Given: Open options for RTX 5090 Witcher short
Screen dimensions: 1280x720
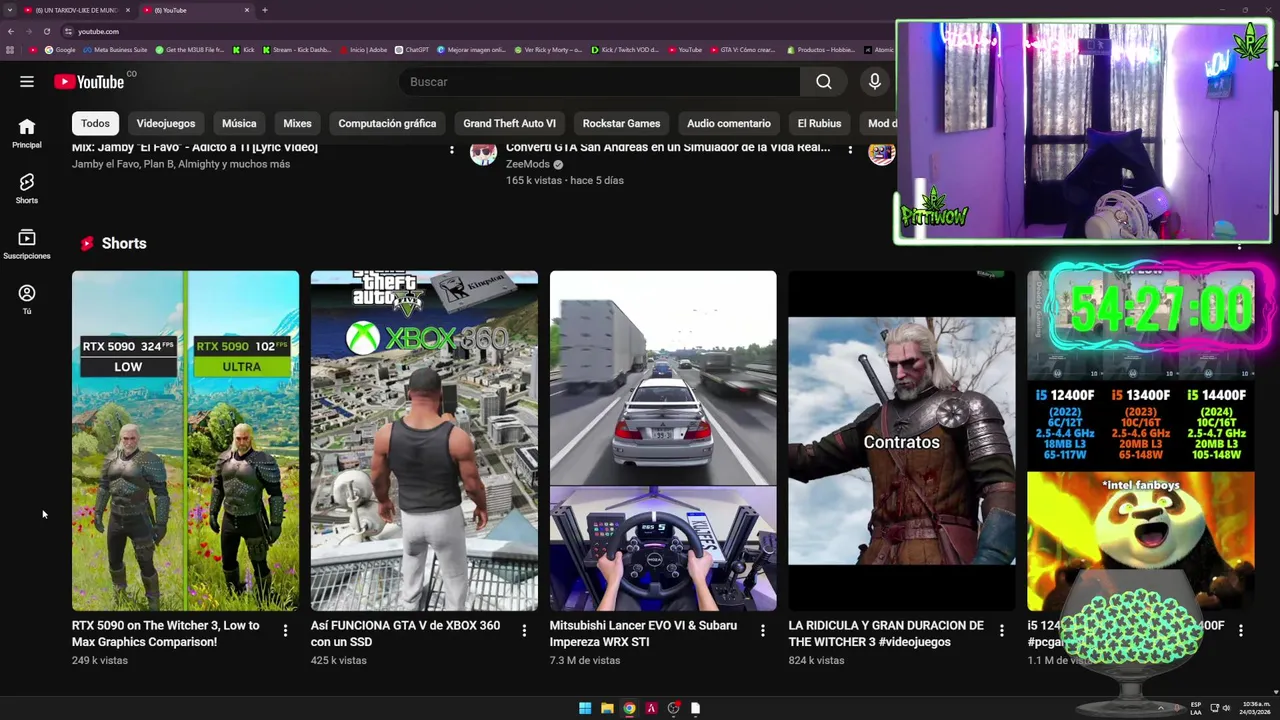Looking at the screenshot, I should point(285,630).
